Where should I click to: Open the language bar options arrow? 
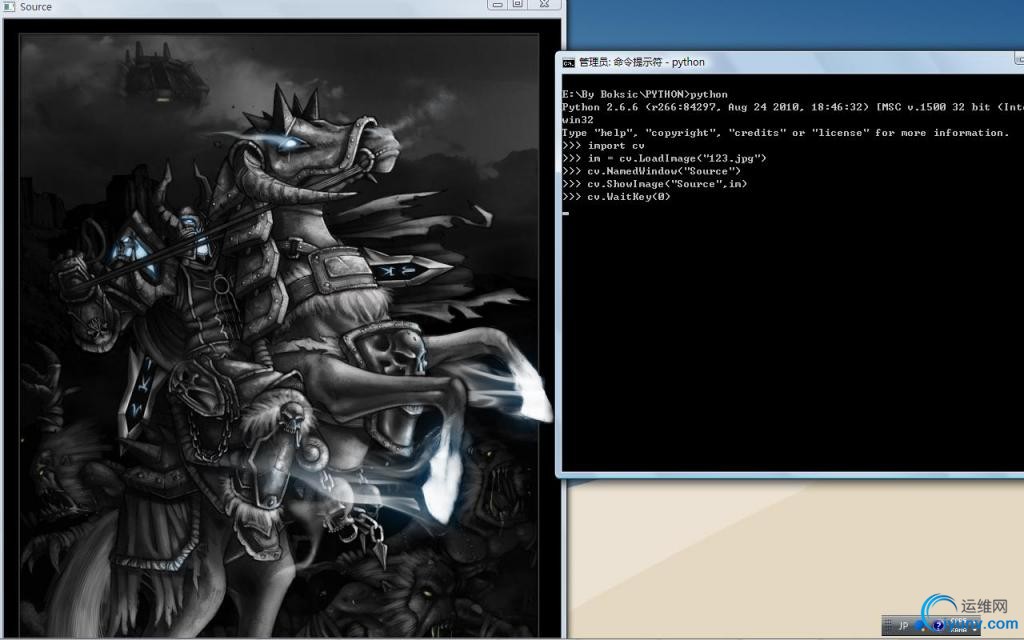click(x=974, y=630)
